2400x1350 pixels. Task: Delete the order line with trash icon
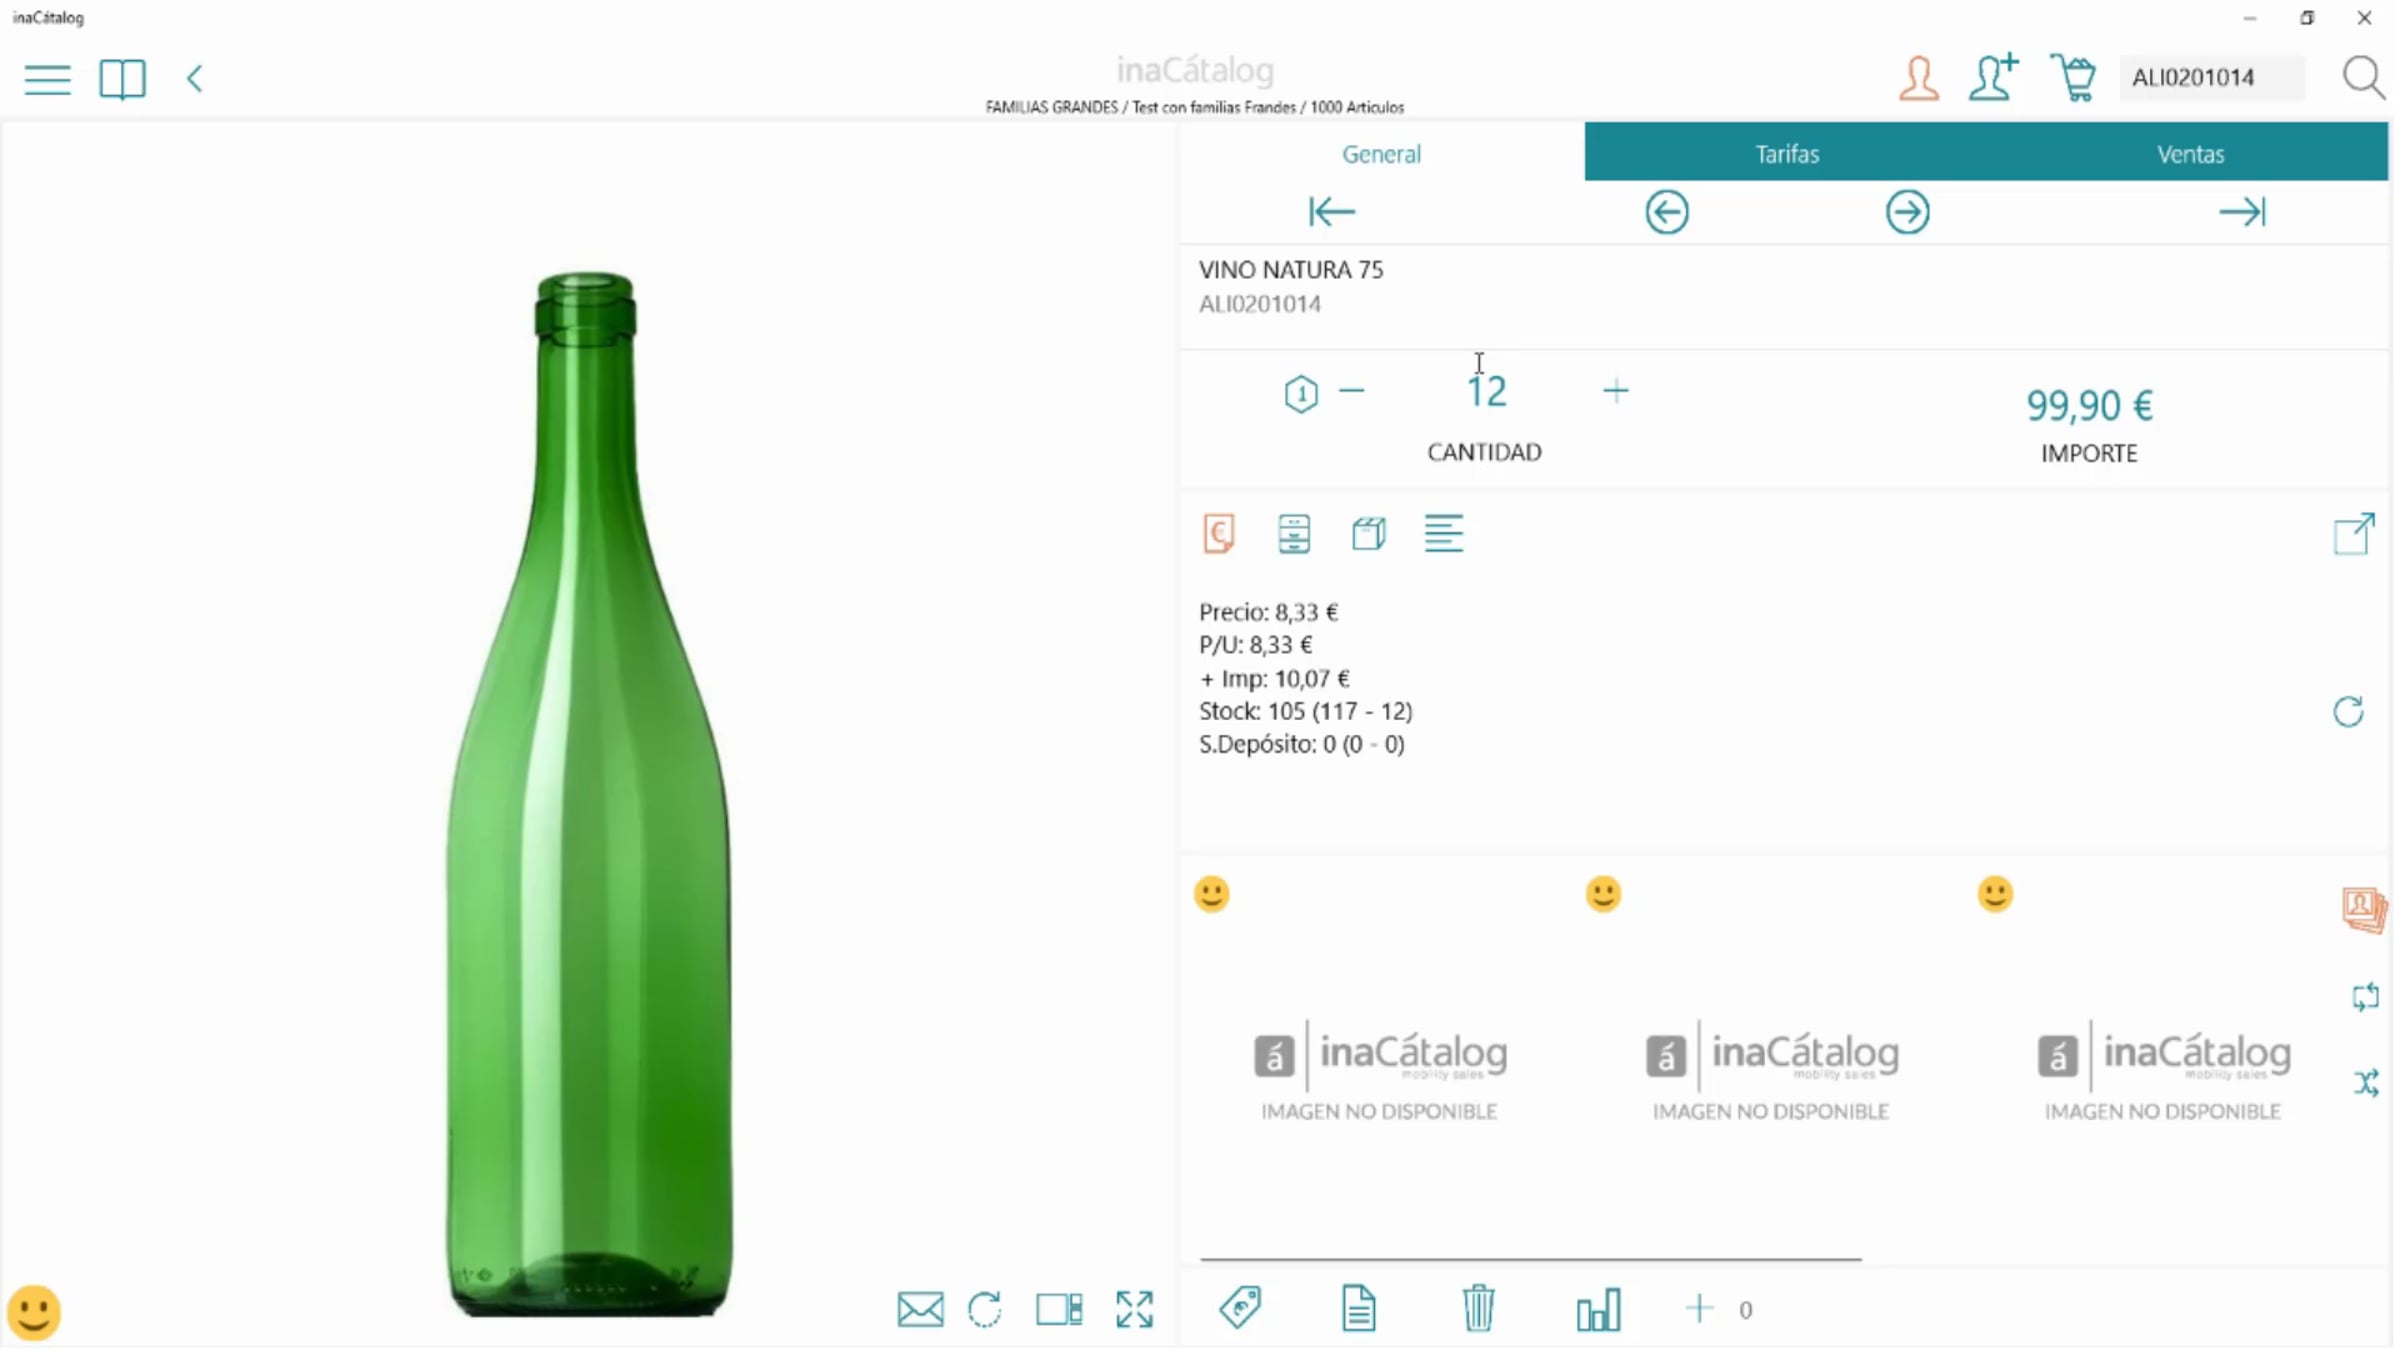pyautogui.click(x=1478, y=1308)
